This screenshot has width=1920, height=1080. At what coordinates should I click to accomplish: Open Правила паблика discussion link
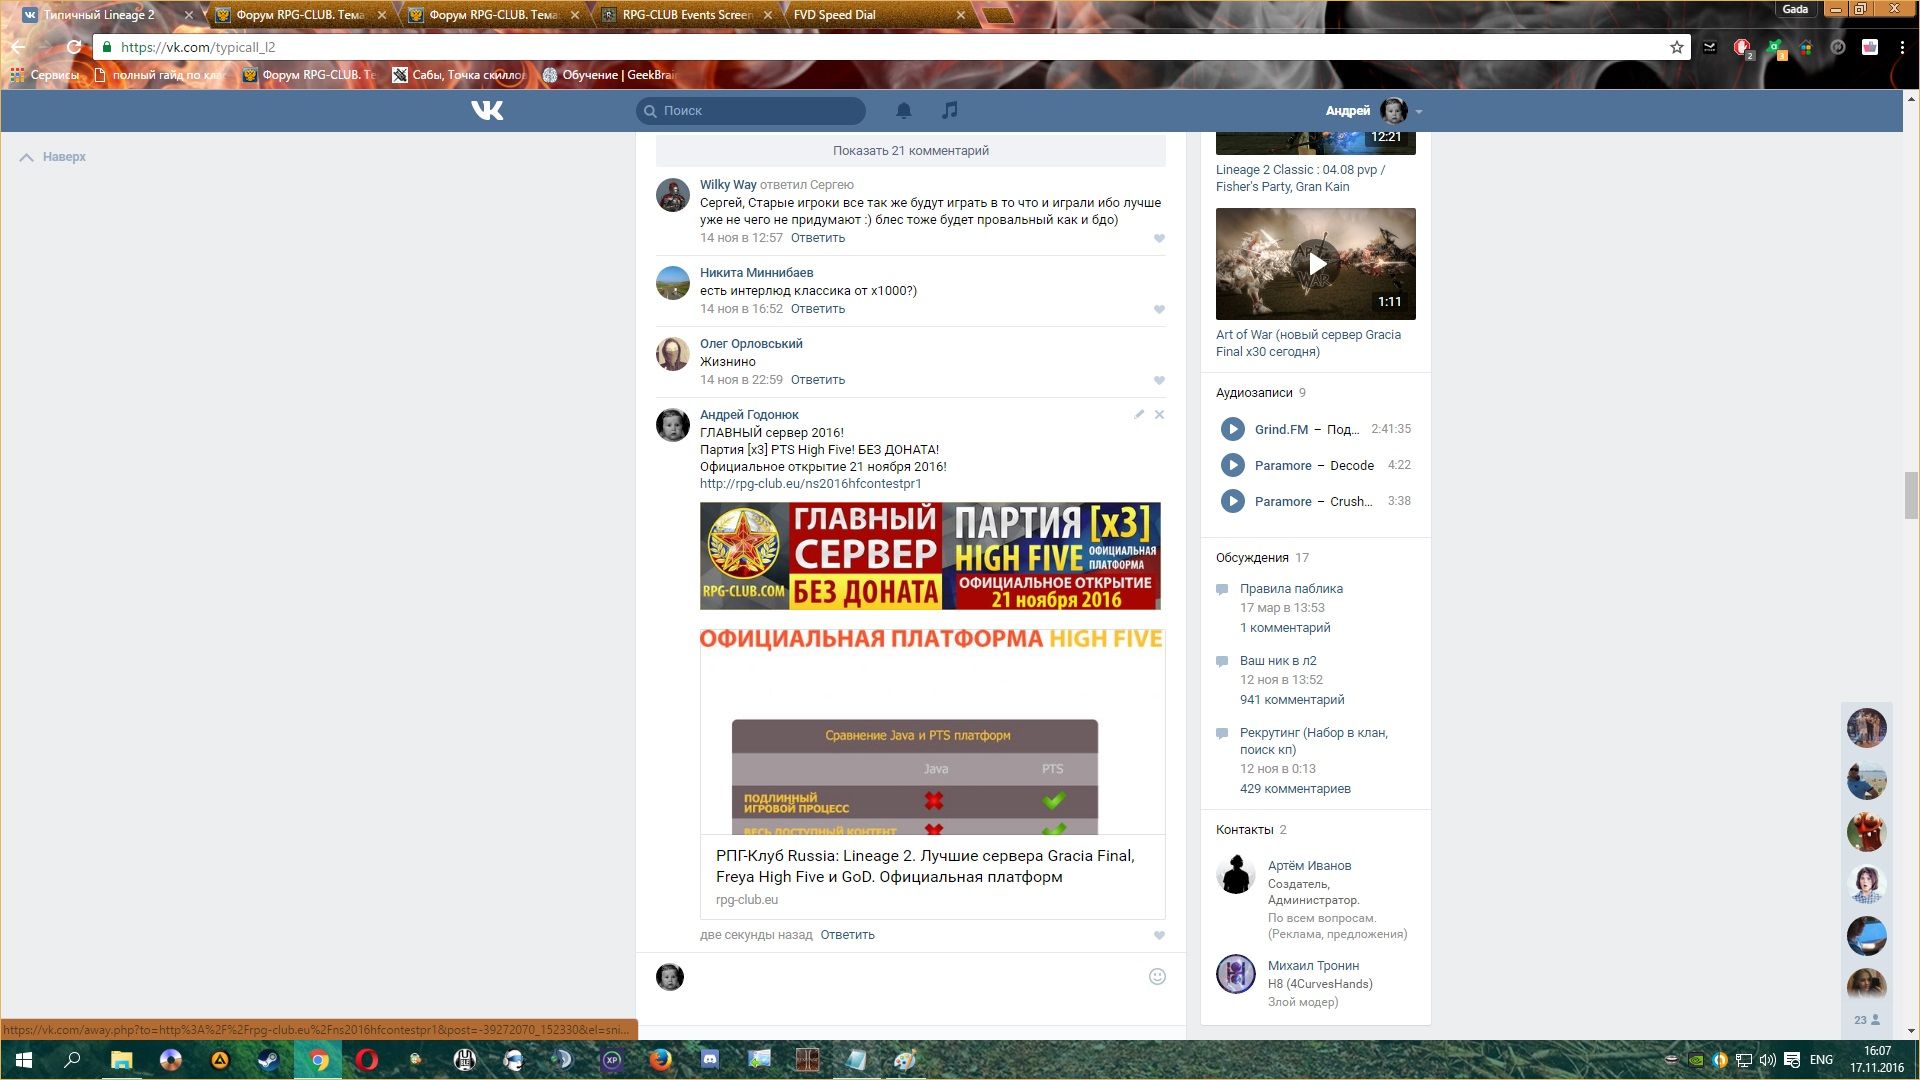pos(1291,589)
